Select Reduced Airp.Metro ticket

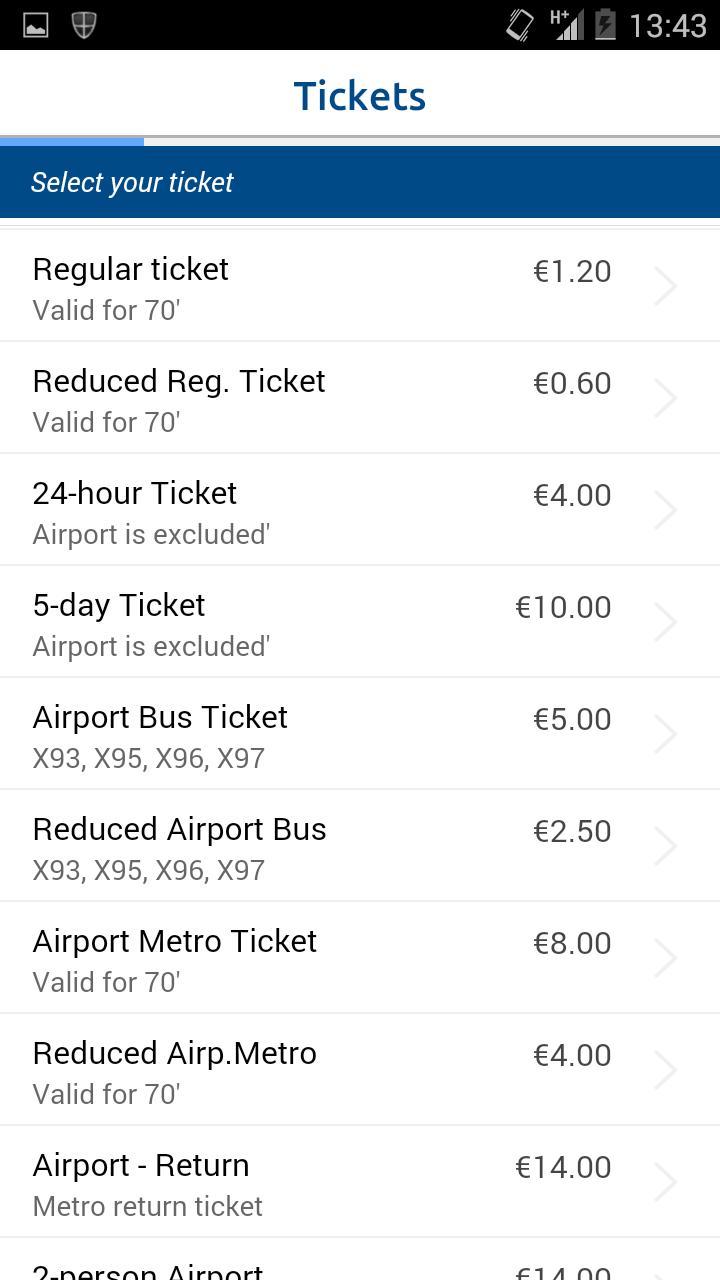coord(175,1070)
